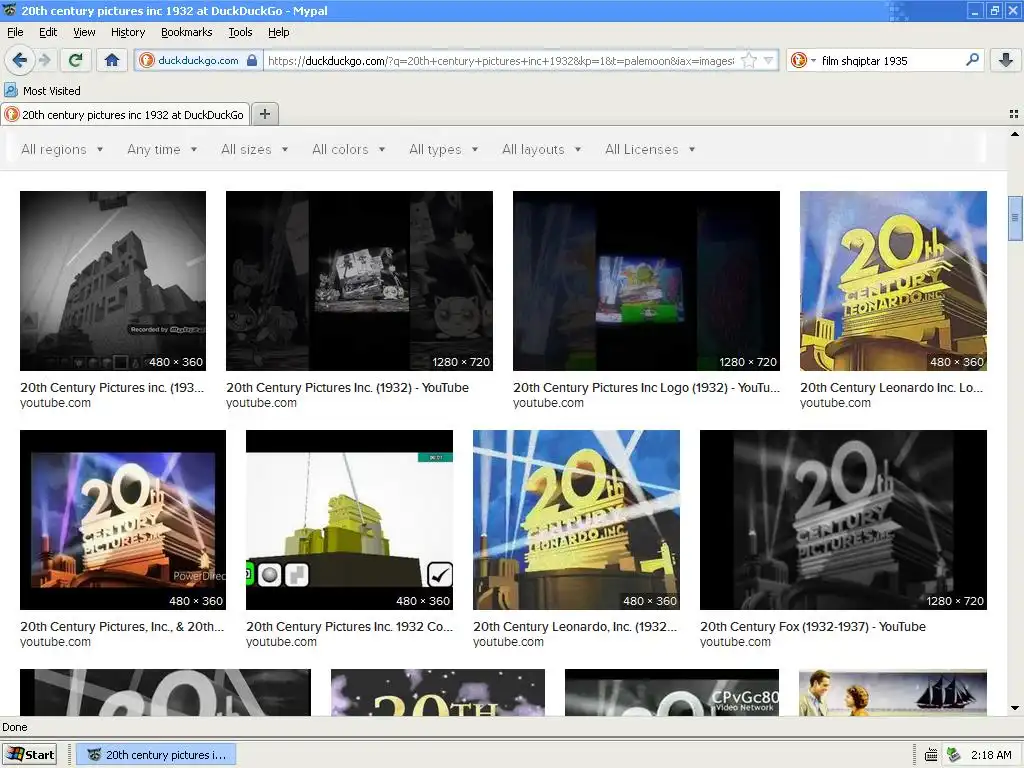This screenshot has width=1024, height=768.
Task: Open the History menu
Action: (x=127, y=32)
